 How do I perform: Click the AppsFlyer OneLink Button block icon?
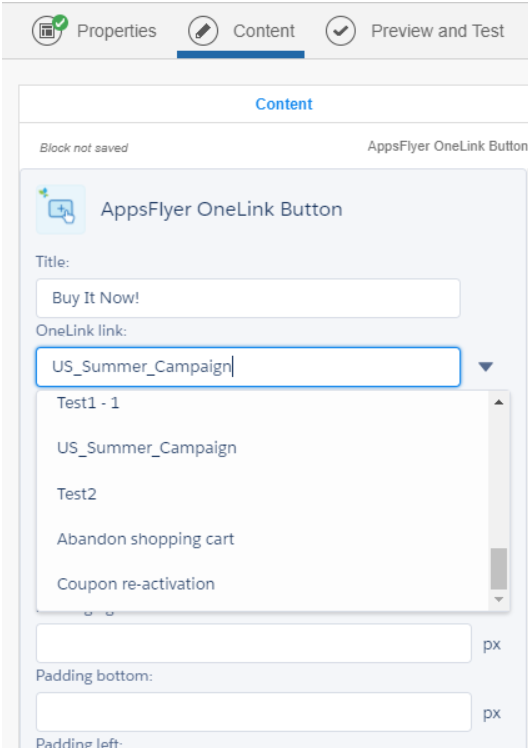click(61, 209)
